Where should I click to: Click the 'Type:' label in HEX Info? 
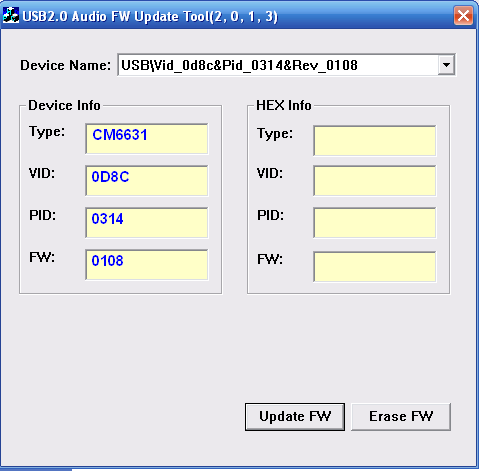click(275, 134)
